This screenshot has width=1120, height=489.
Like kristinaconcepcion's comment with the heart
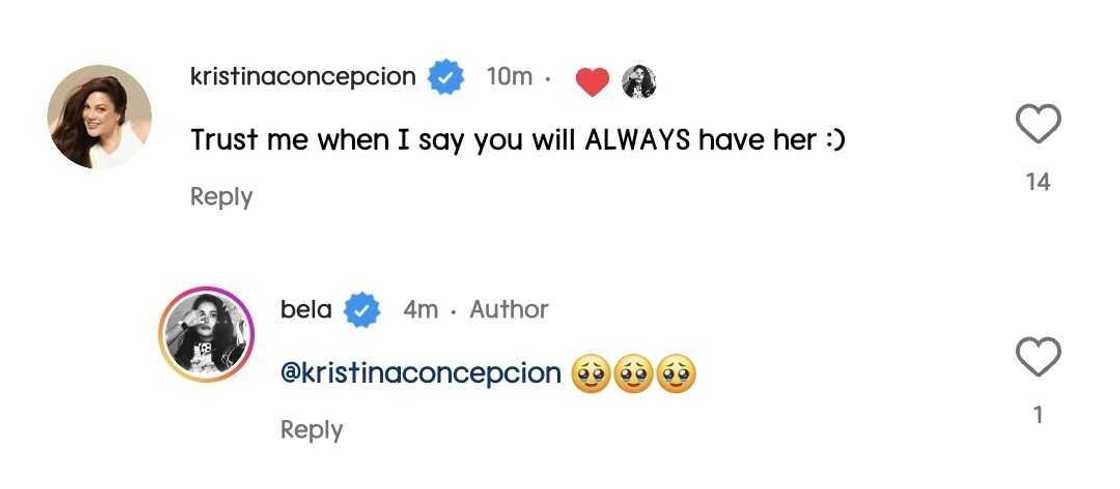[x=1038, y=124]
